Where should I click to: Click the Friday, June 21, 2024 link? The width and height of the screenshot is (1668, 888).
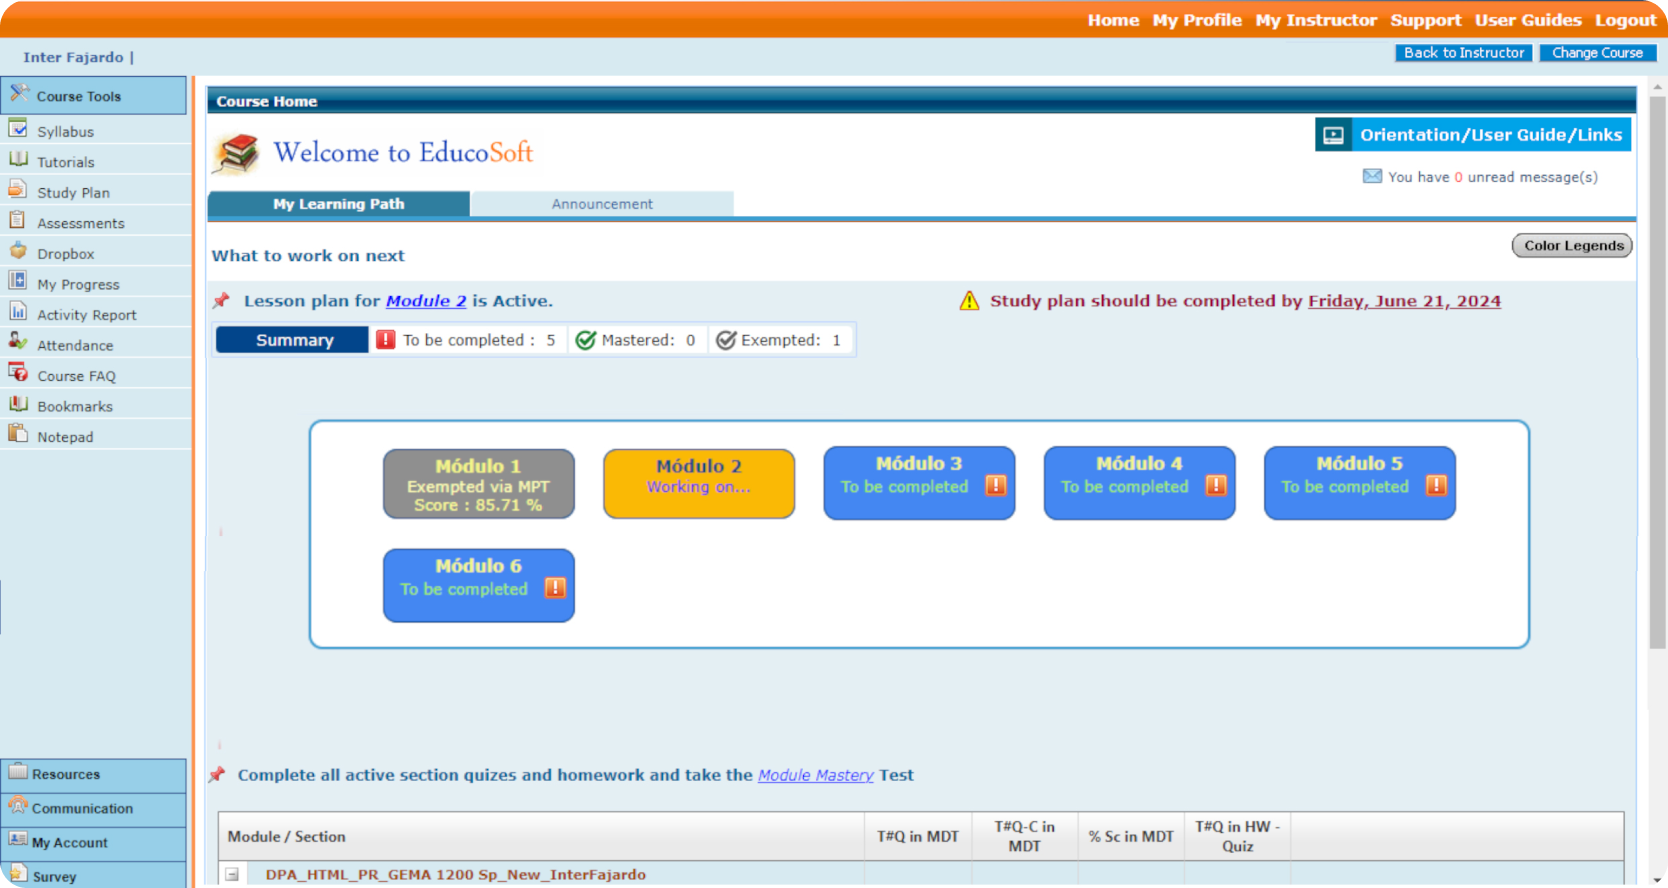point(1404,301)
